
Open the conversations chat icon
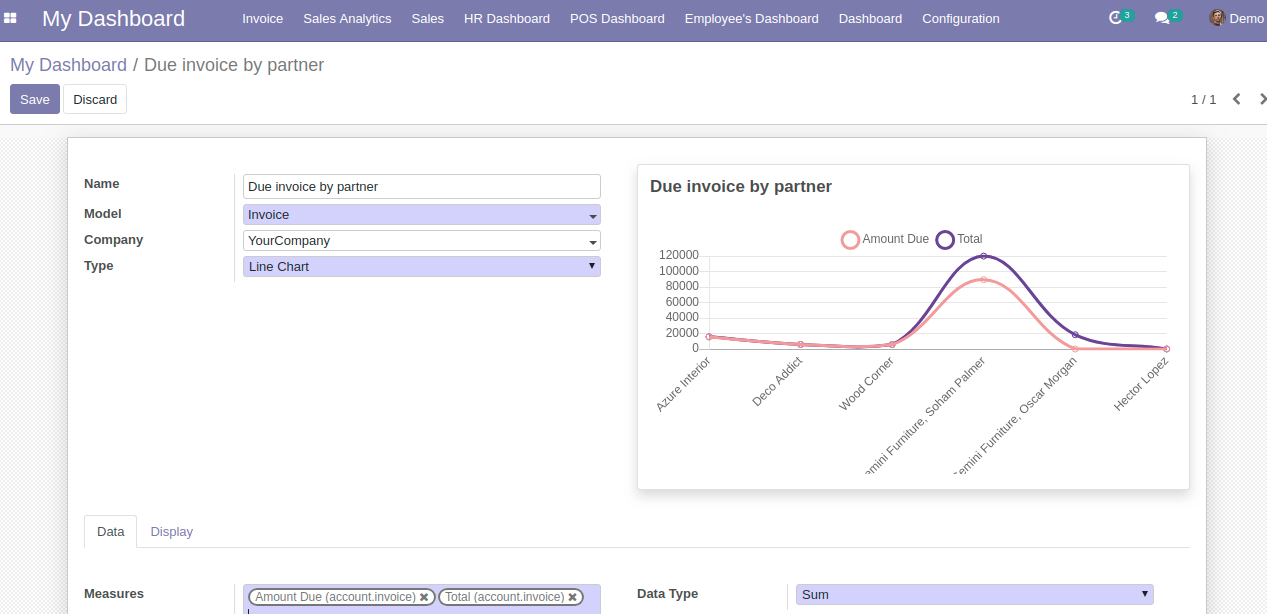(x=1161, y=18)
